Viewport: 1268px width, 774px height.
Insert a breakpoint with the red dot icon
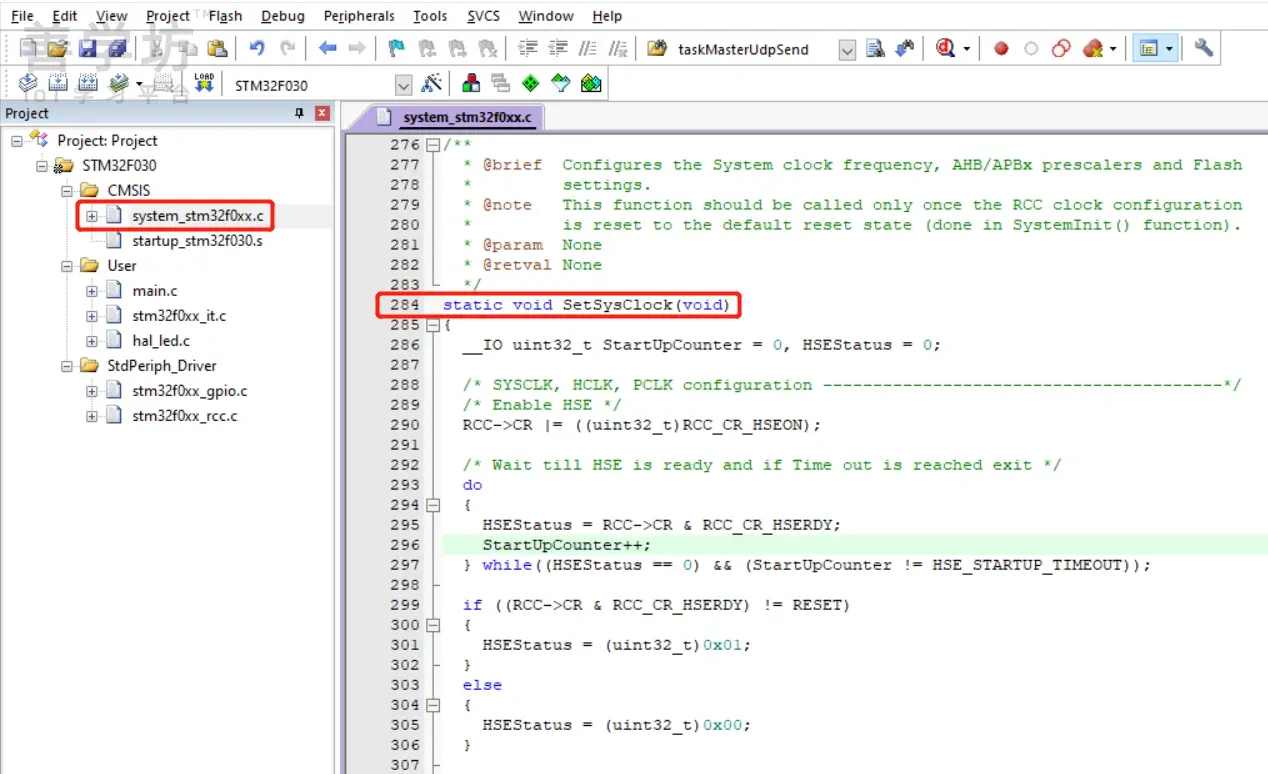(1000, 48)
